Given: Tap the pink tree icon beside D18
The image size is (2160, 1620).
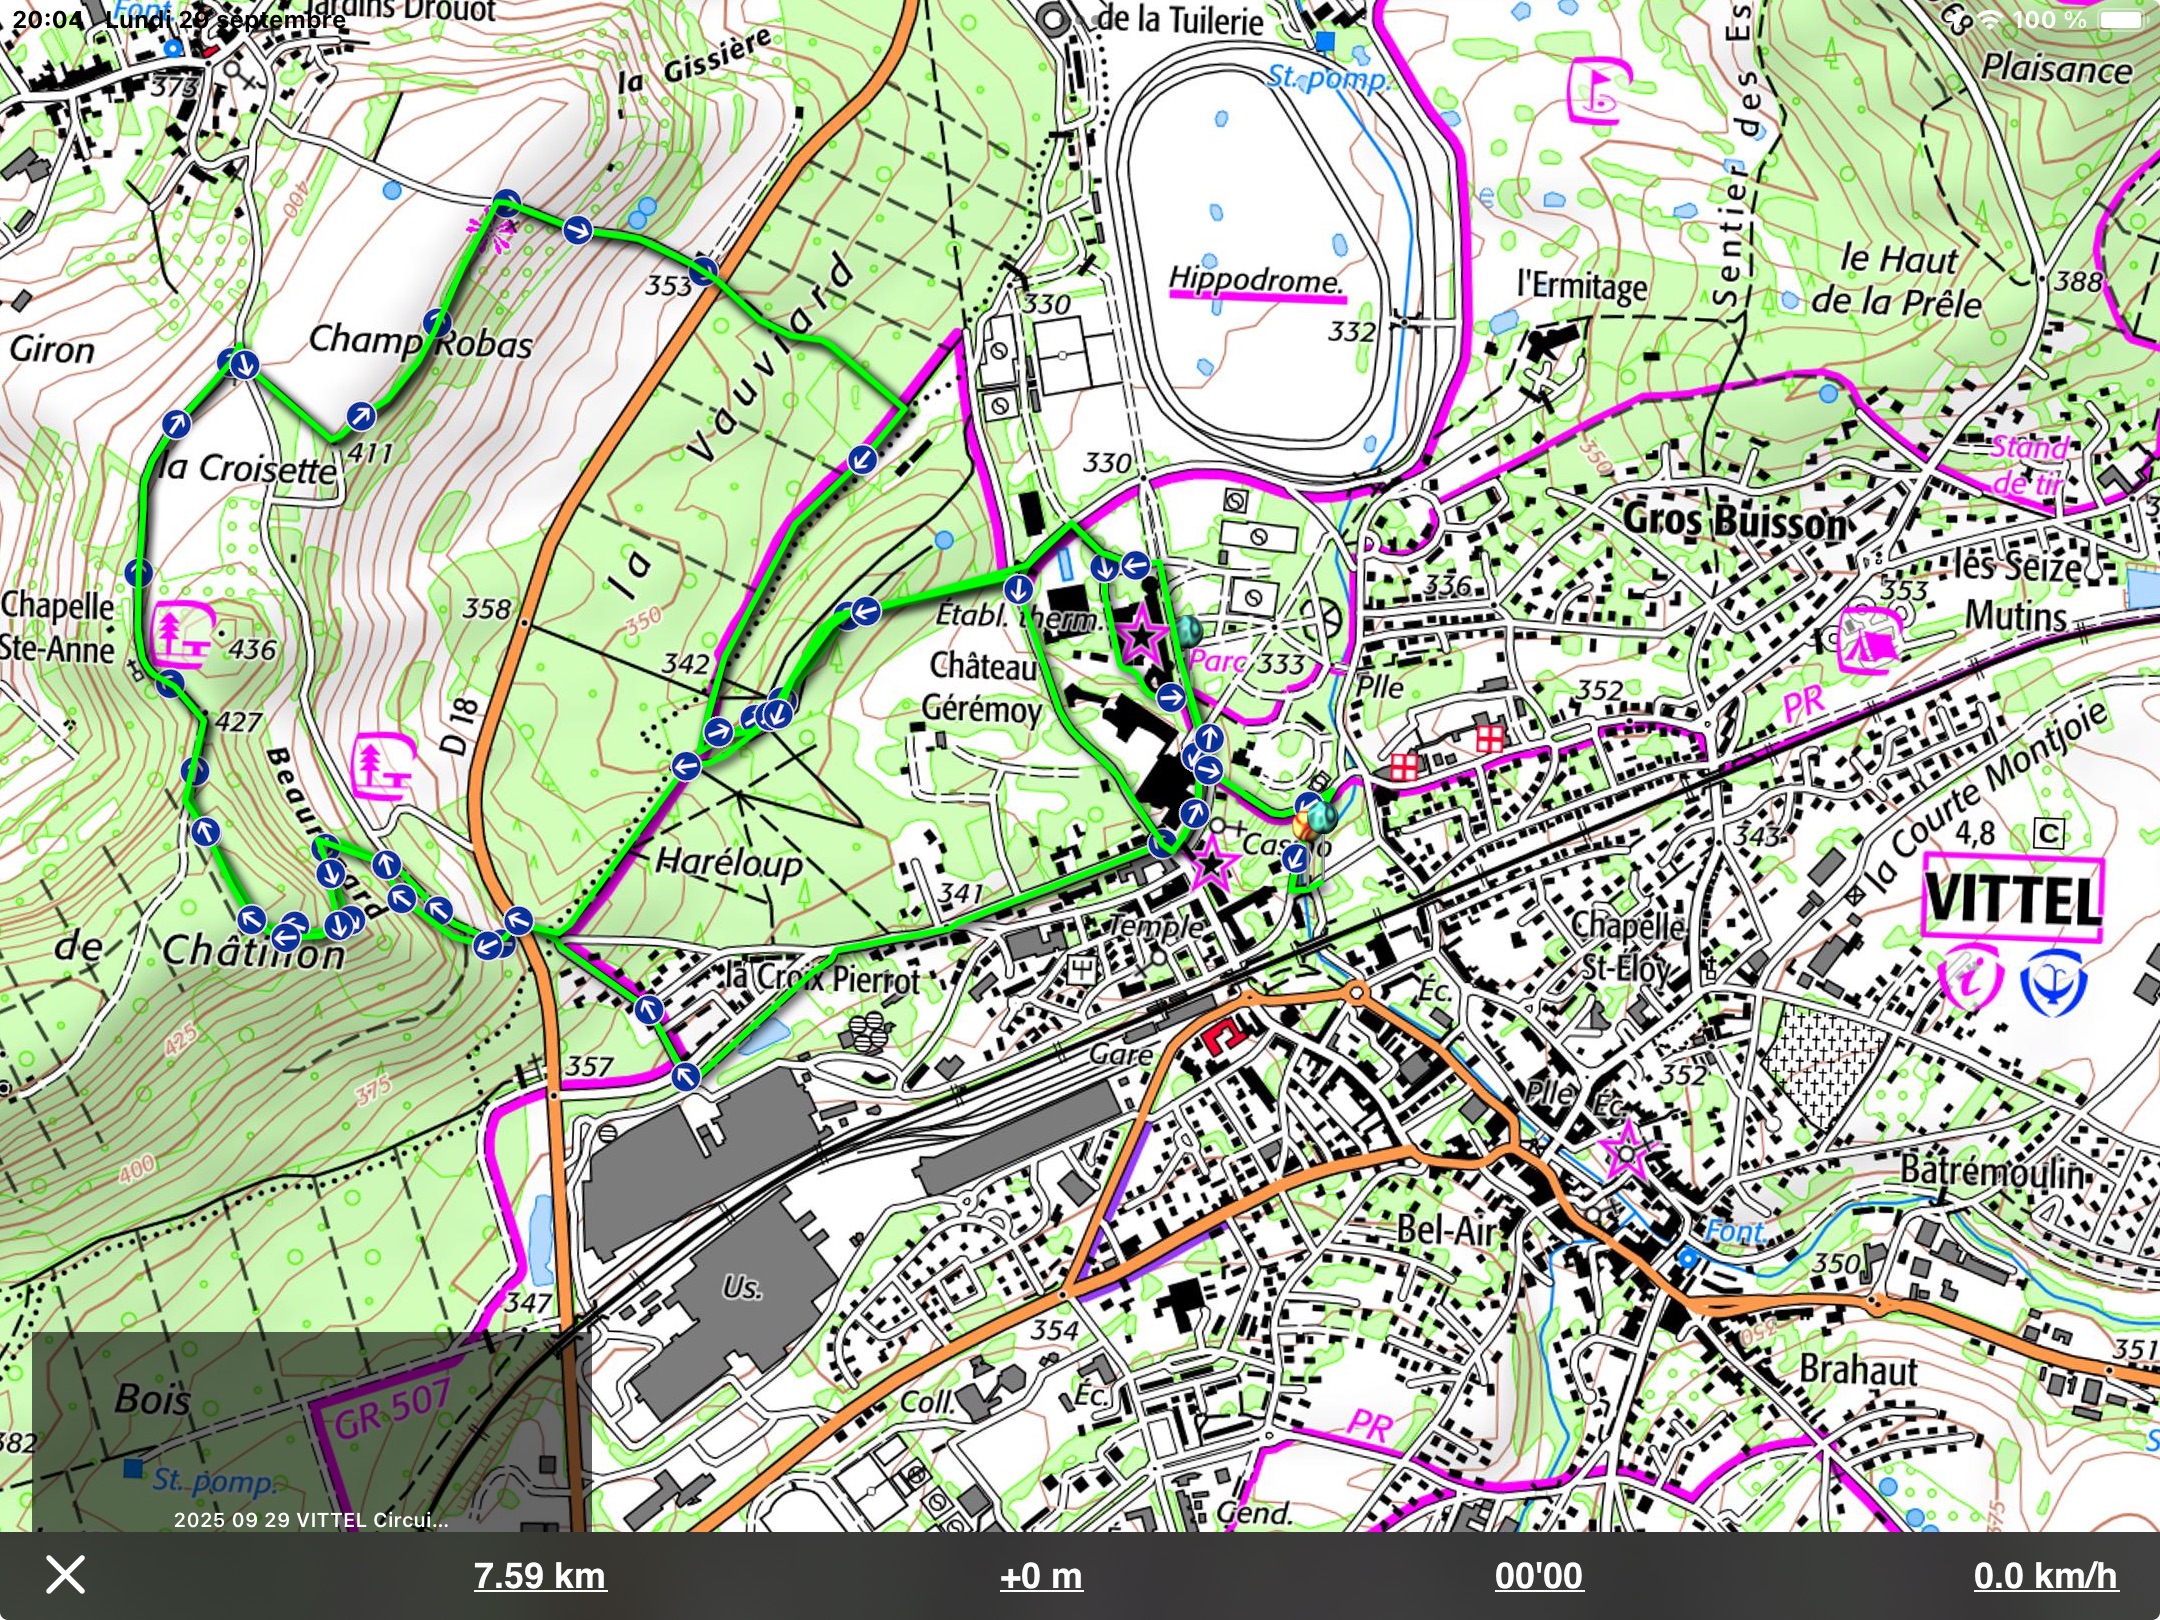Looking at the screenshot, I should [383, 765].
